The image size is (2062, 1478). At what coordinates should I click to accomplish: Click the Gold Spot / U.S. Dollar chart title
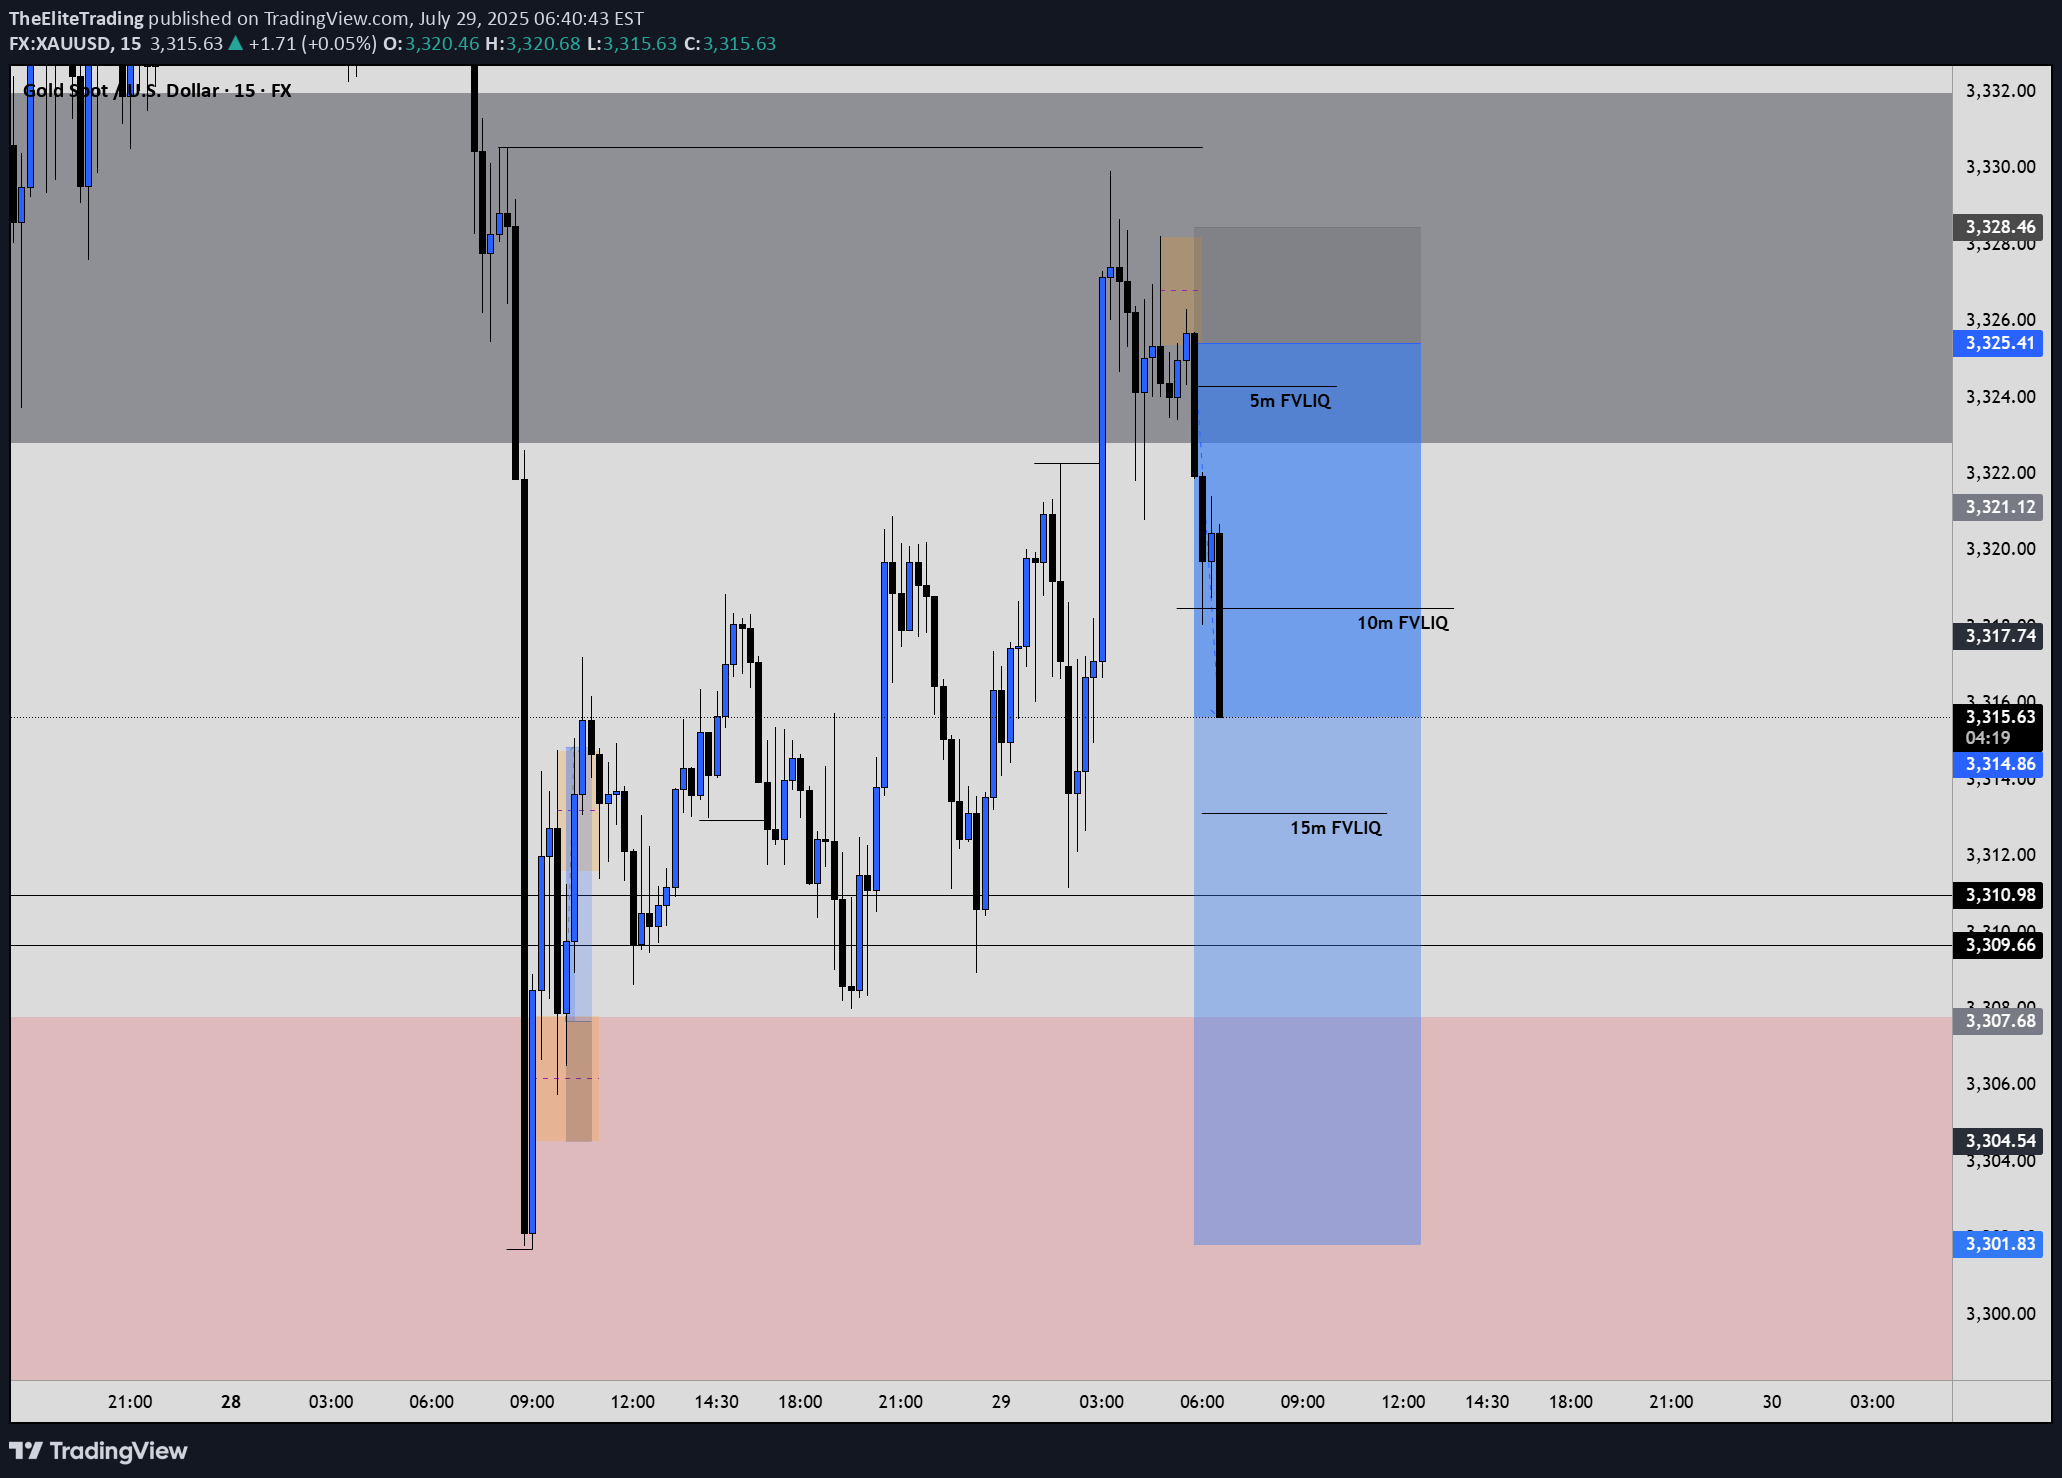(x=157, y=90)
